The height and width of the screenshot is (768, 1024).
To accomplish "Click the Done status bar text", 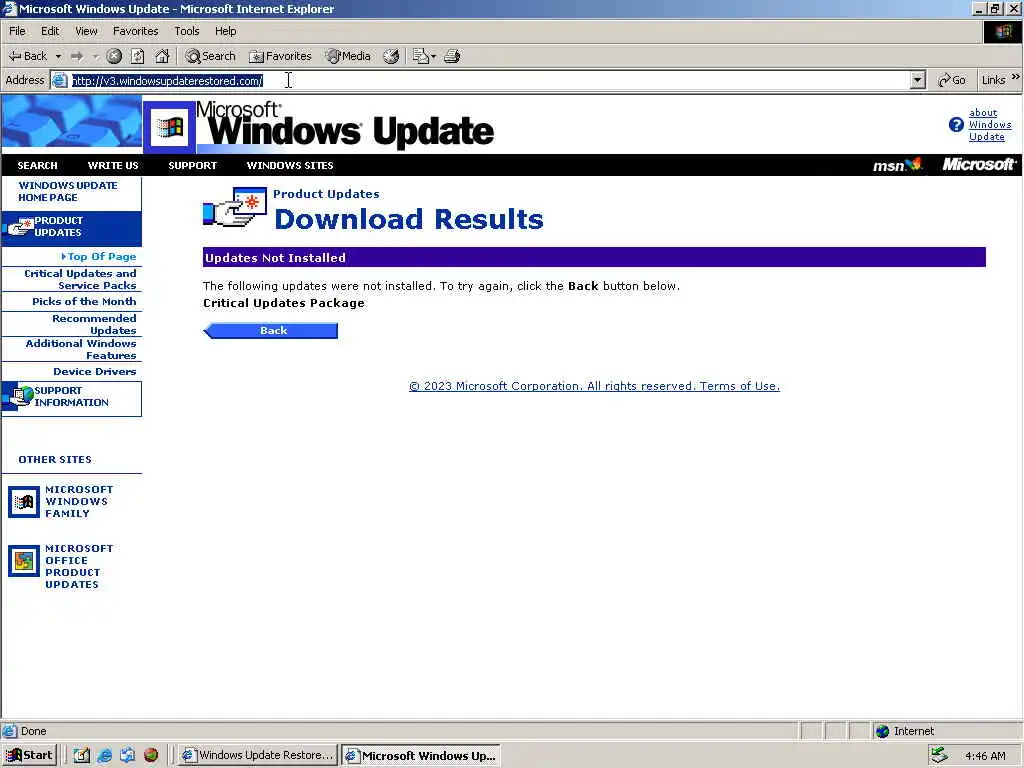I will 33,731.
